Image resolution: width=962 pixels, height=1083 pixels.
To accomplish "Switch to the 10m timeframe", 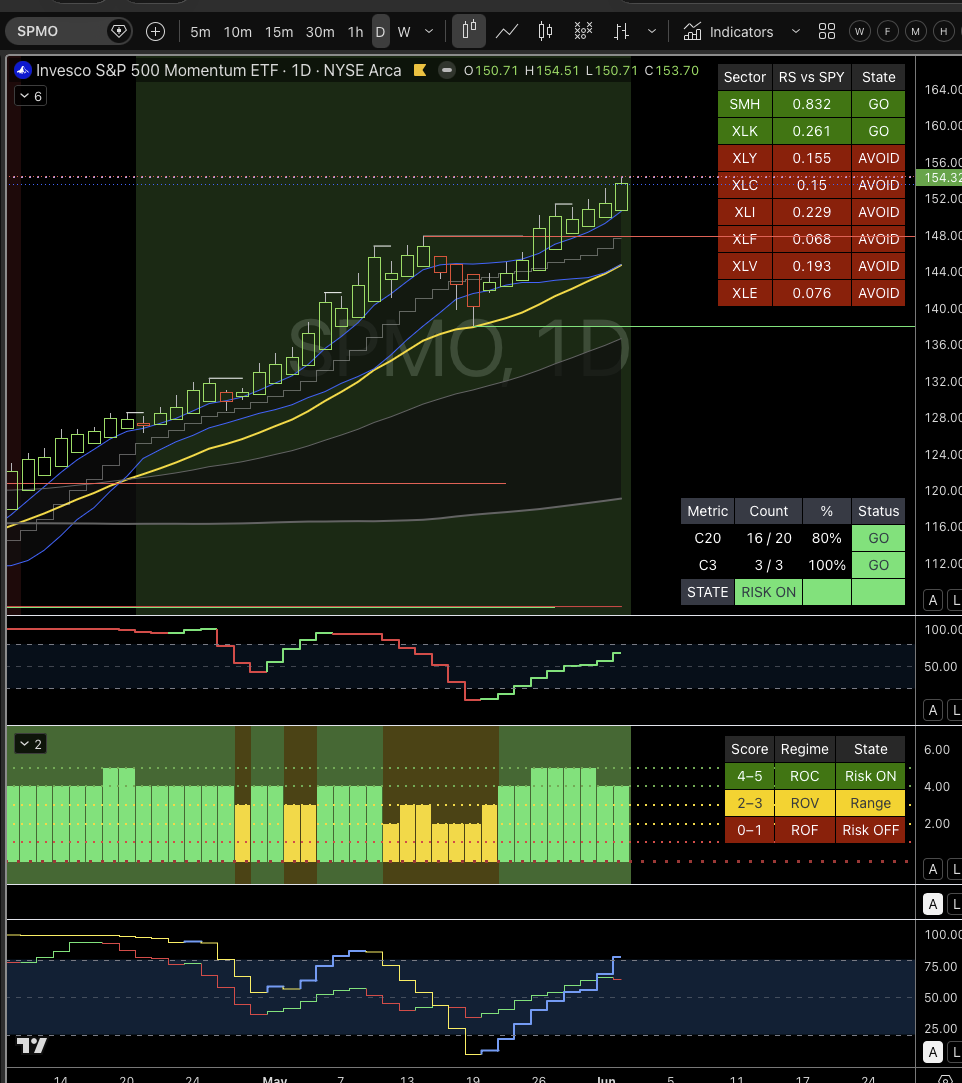I will pyautogui.click(x=238, y=32).
